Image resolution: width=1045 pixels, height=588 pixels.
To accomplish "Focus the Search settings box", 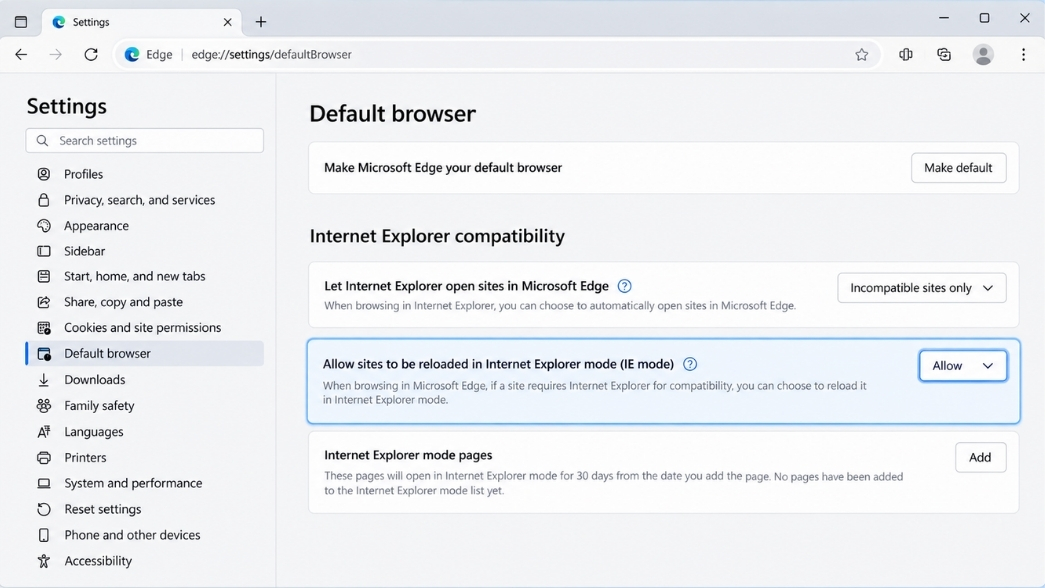I will (x=145, y=141).
